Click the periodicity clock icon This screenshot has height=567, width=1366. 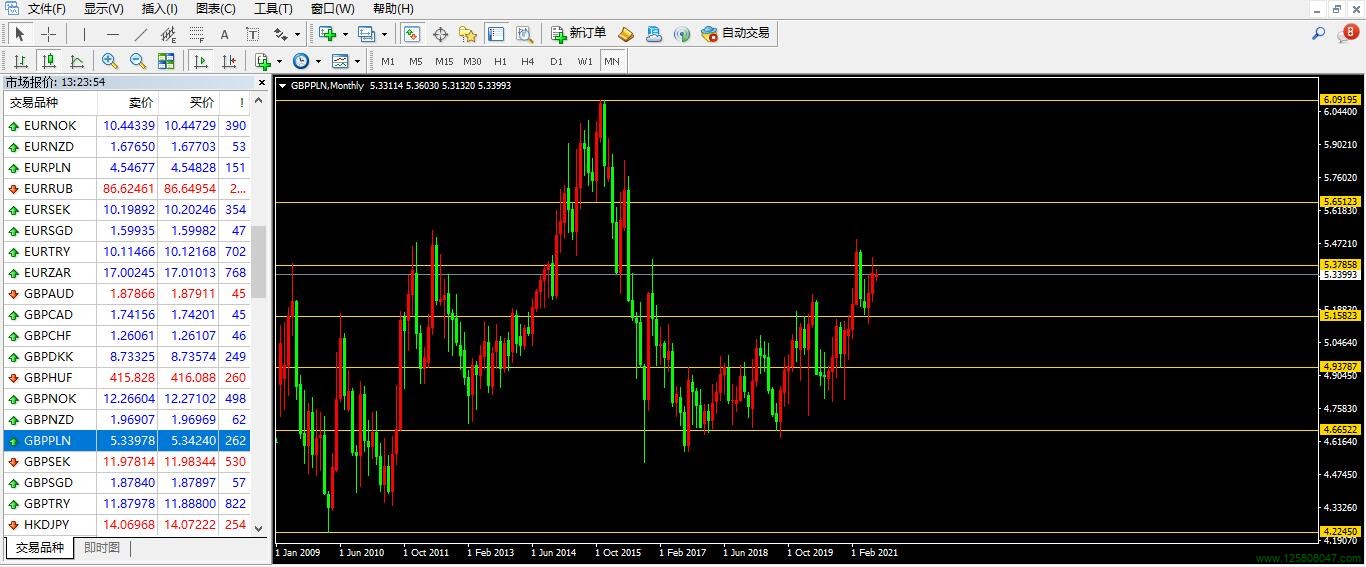(x=301, y=61)
